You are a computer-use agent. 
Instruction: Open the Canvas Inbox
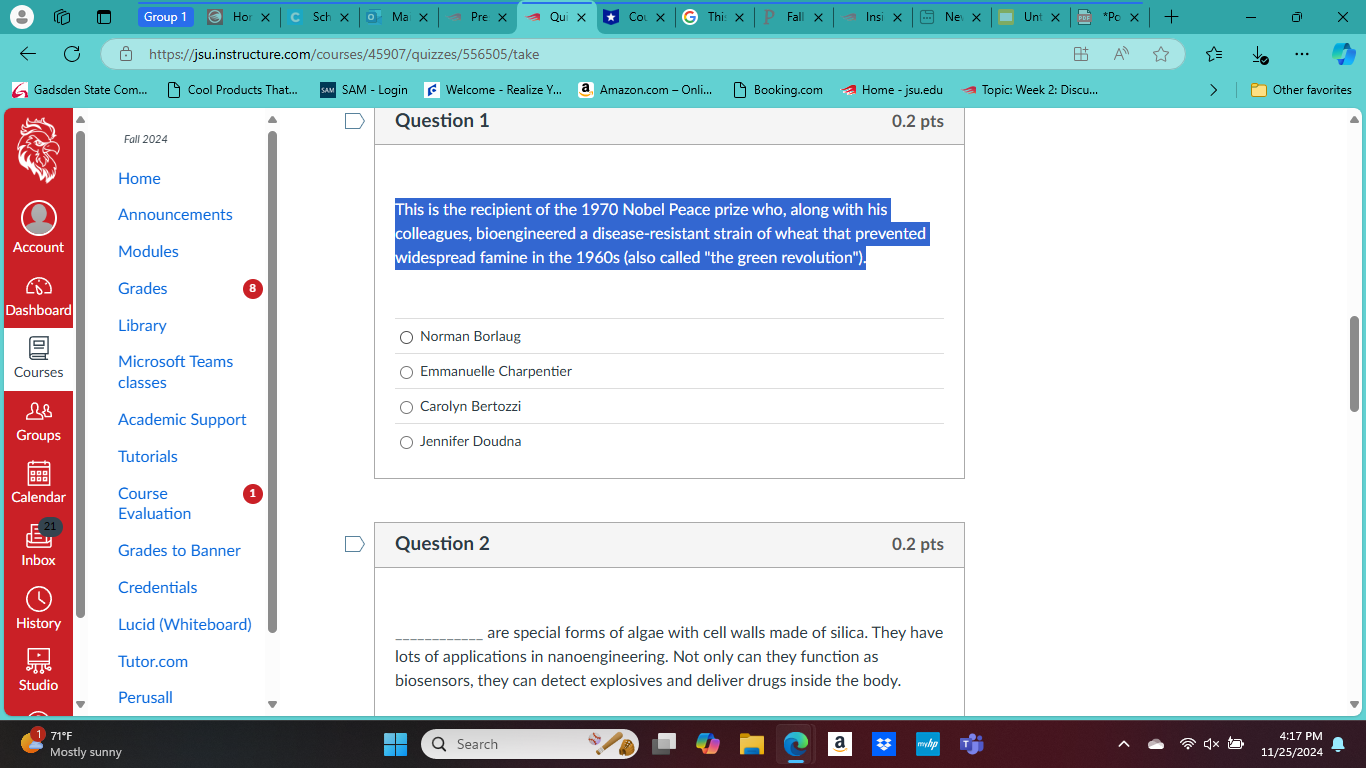(38, 545)
